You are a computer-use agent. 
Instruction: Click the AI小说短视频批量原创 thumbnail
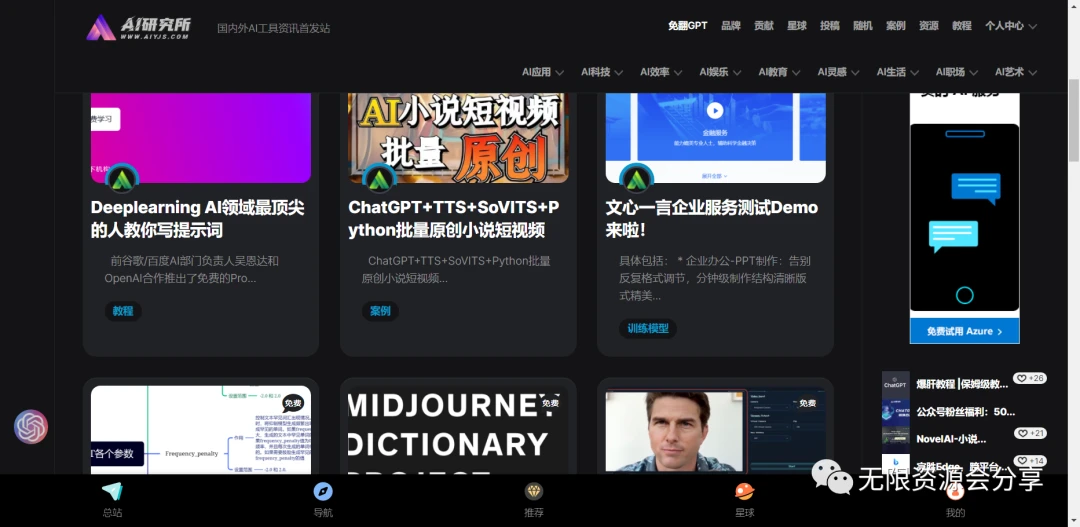click(x=458, y=138)
